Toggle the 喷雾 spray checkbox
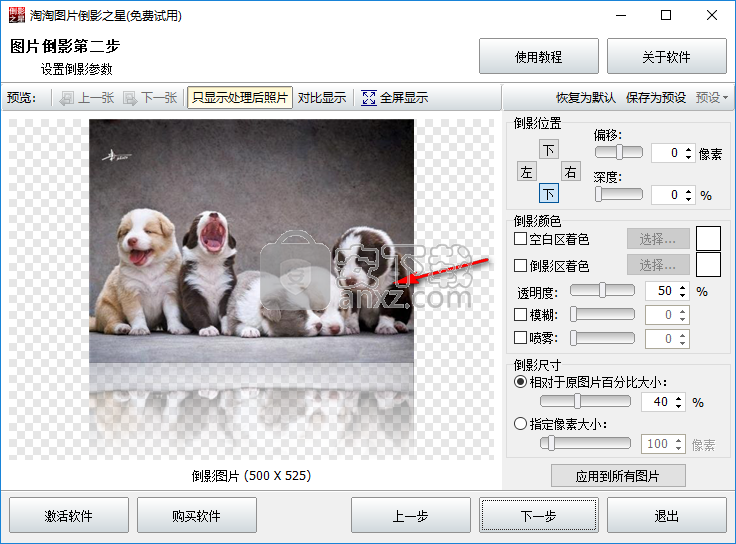736x544 pixels. coord(520,337)
